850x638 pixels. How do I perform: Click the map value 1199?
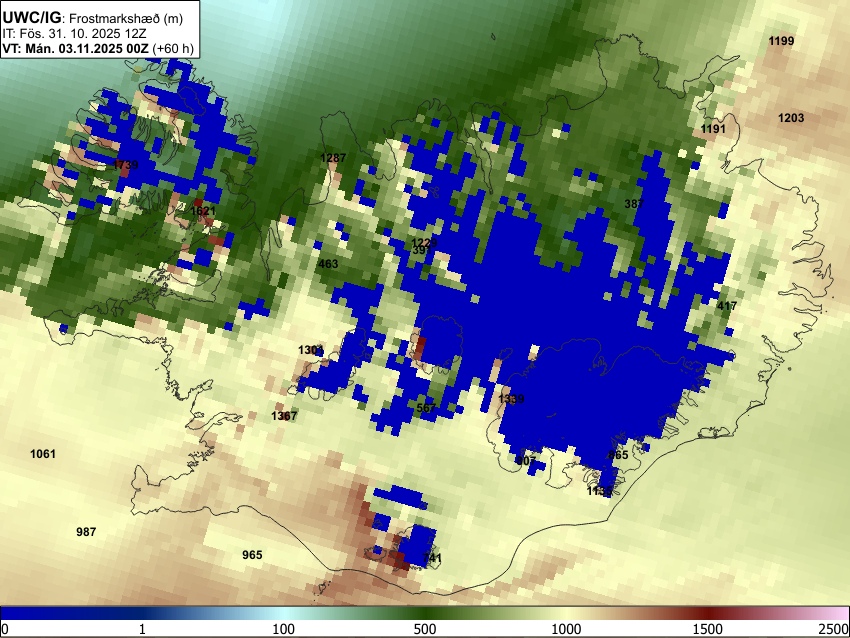coord(781,41)
